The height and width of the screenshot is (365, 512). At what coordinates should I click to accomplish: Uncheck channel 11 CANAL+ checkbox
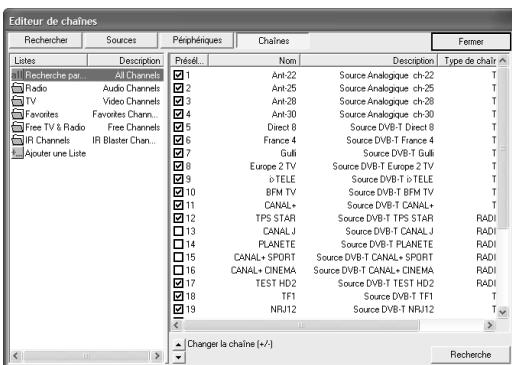(x=179, y=205)
